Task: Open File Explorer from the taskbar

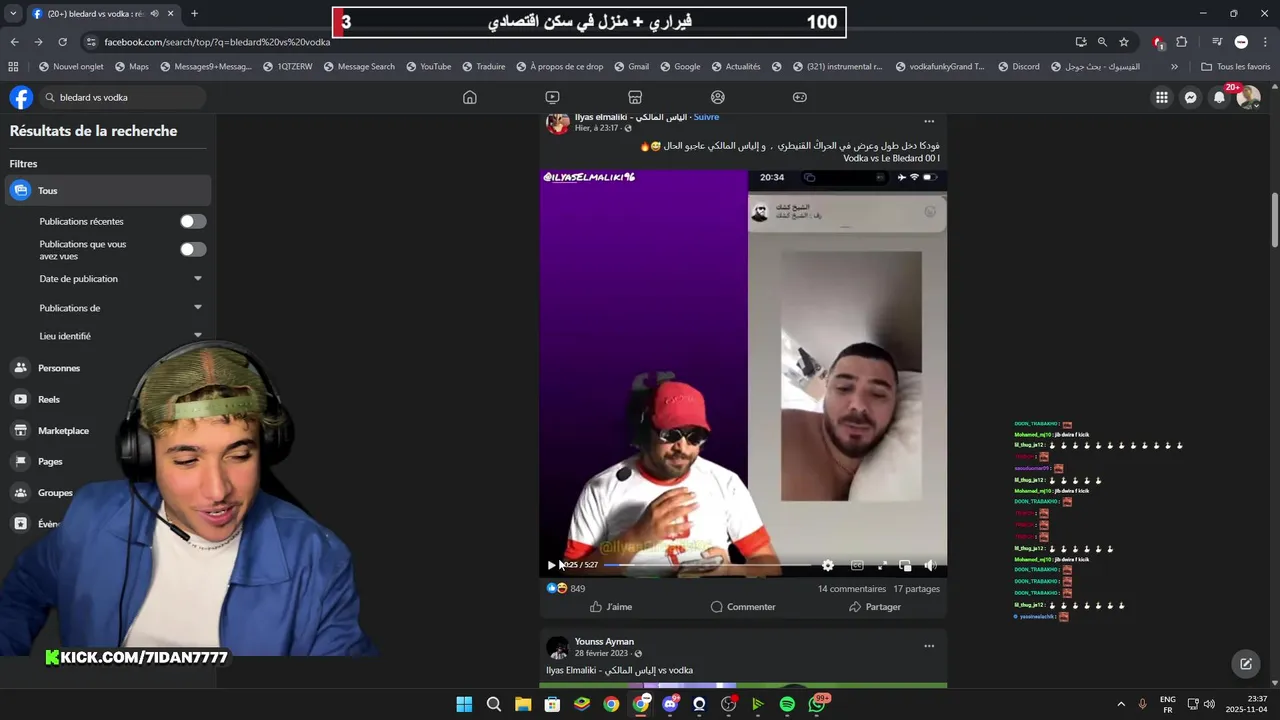Action: pyautogui.click(x=523, y=704)
